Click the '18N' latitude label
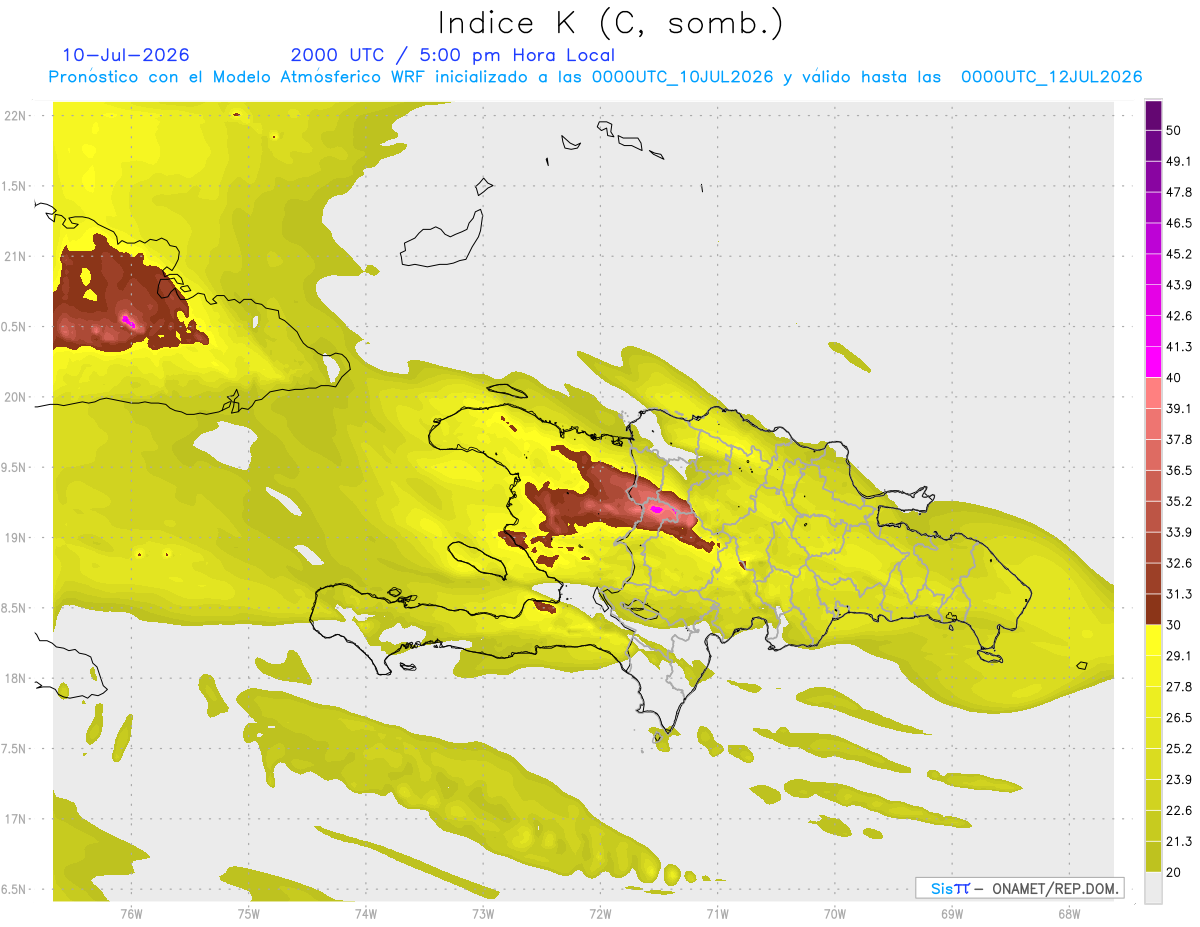Image resolution: width=1200 pixels, height=927 pixels. coord(16,679)
